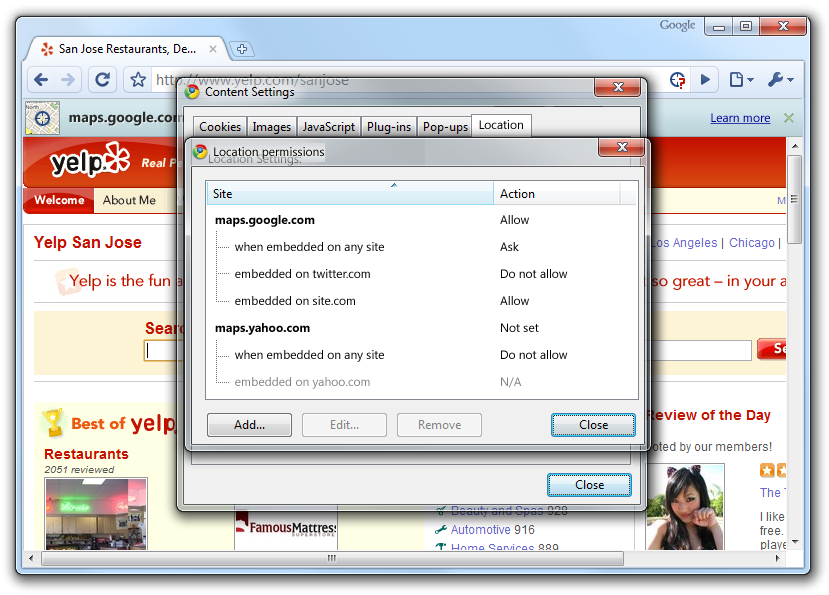The image size is (829, 595).
Task: Open the Pop-ups tab
Action: [x=445, y=127]
